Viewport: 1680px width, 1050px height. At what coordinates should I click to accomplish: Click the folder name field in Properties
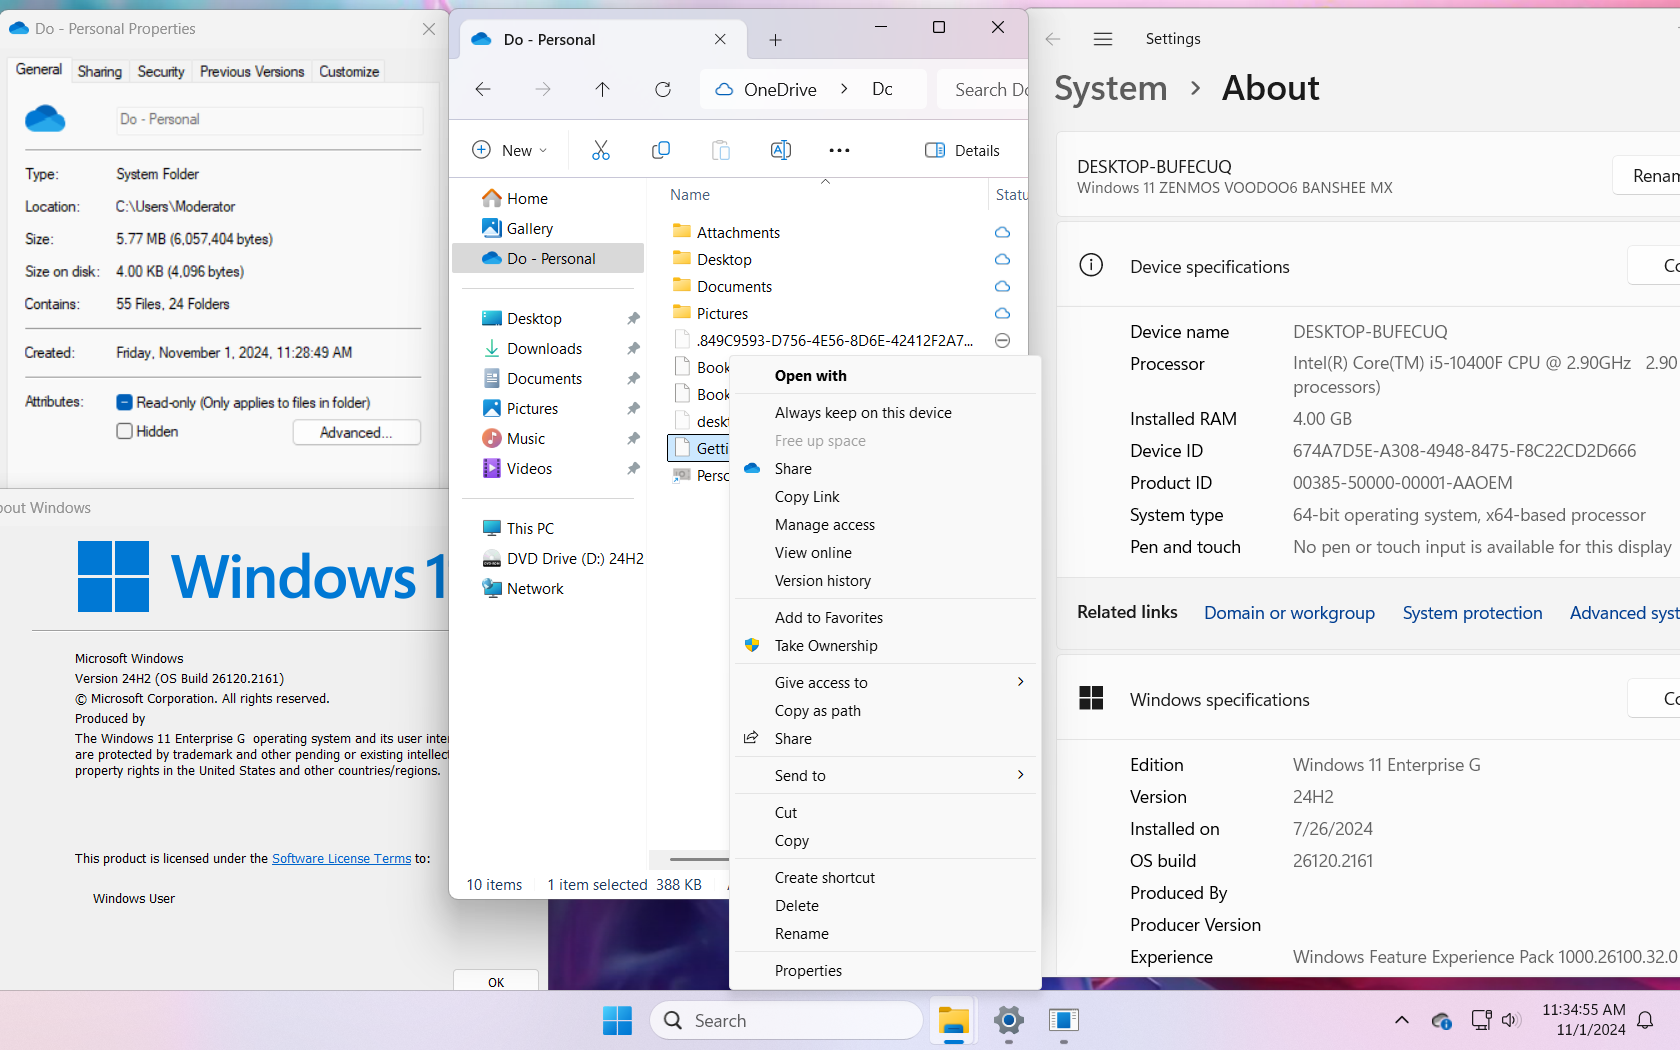pyautogui.click(x=269, y=120)
